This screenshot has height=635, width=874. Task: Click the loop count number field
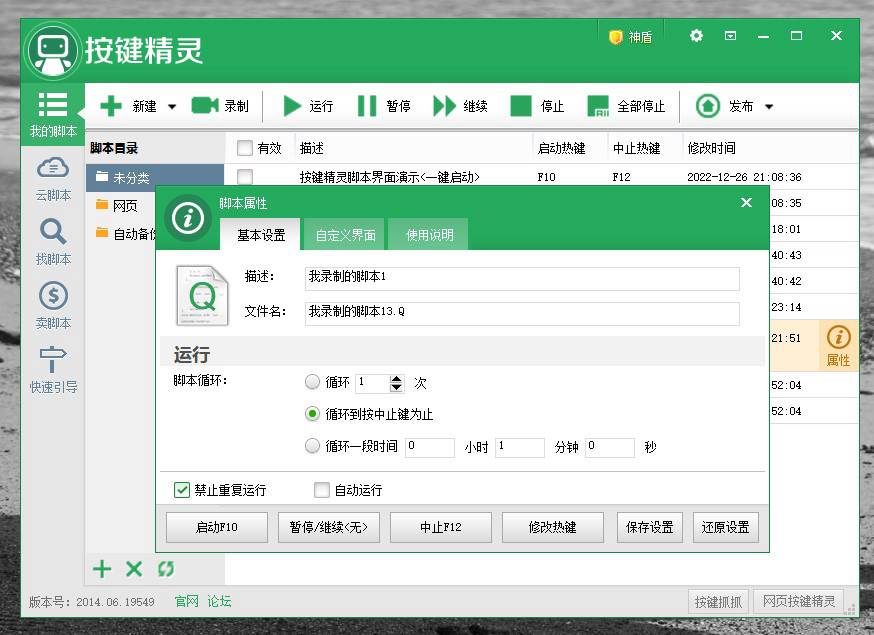click(372, 383)
